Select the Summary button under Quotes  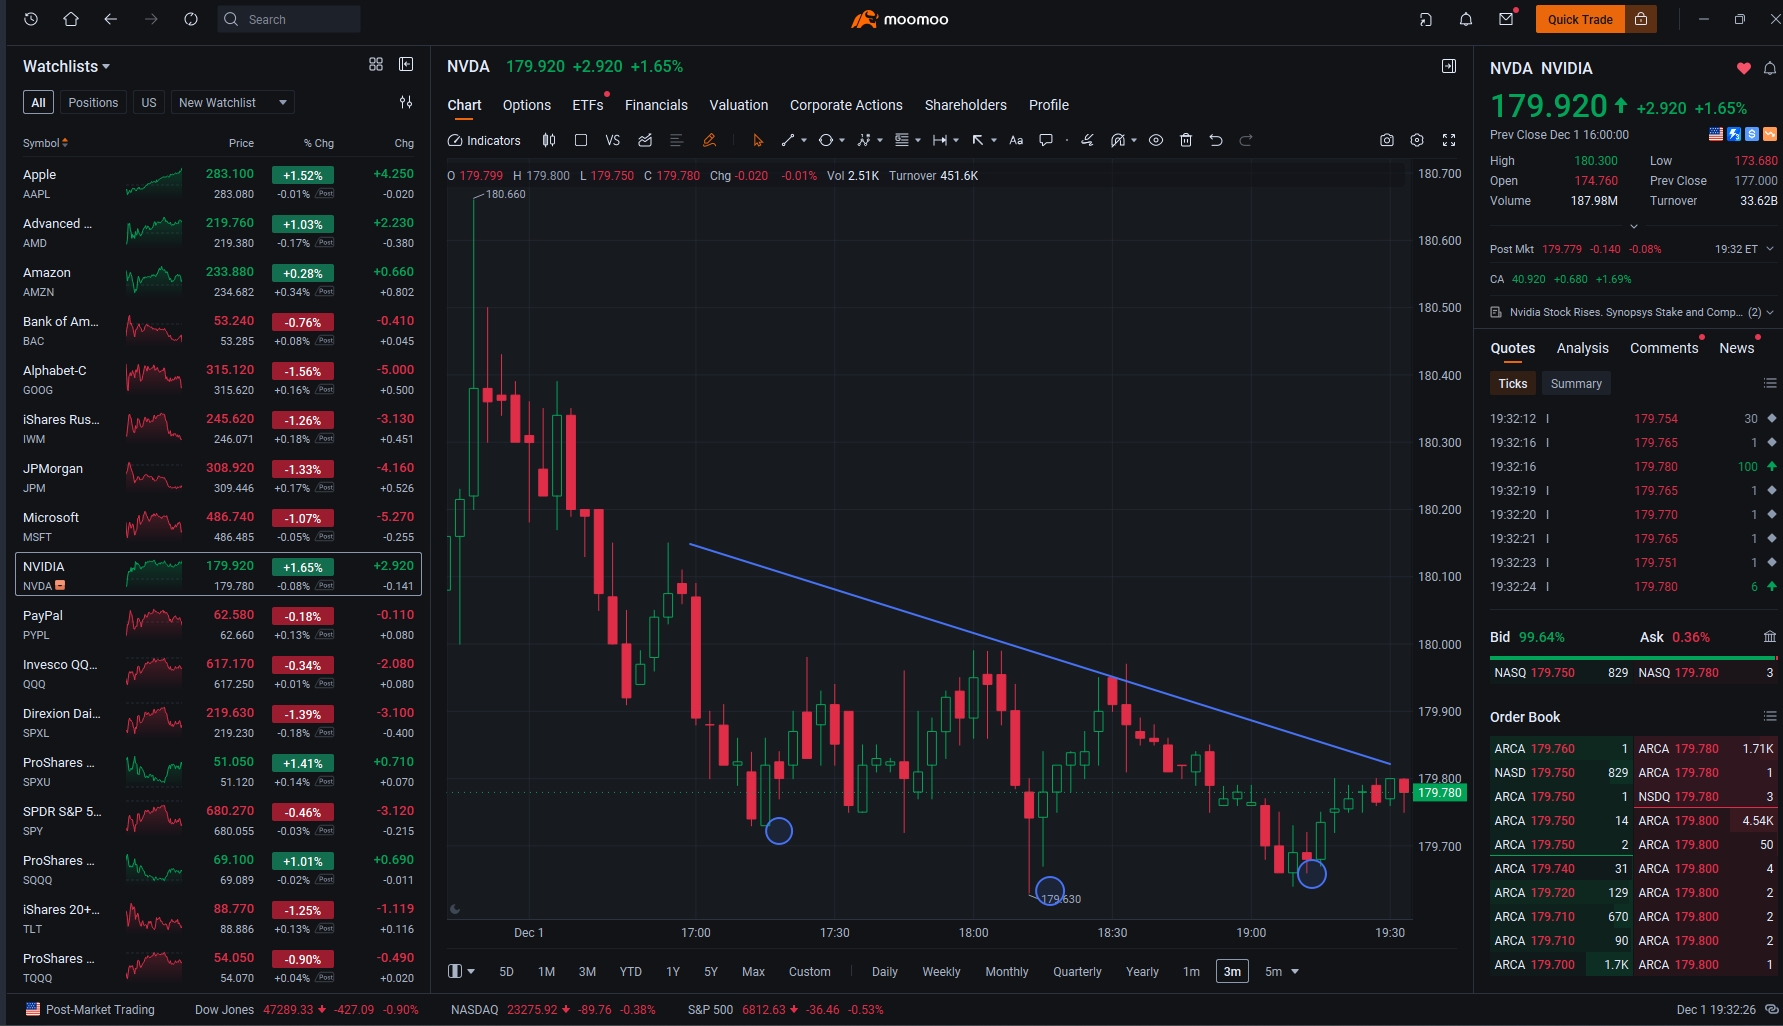click(1575, 384)
